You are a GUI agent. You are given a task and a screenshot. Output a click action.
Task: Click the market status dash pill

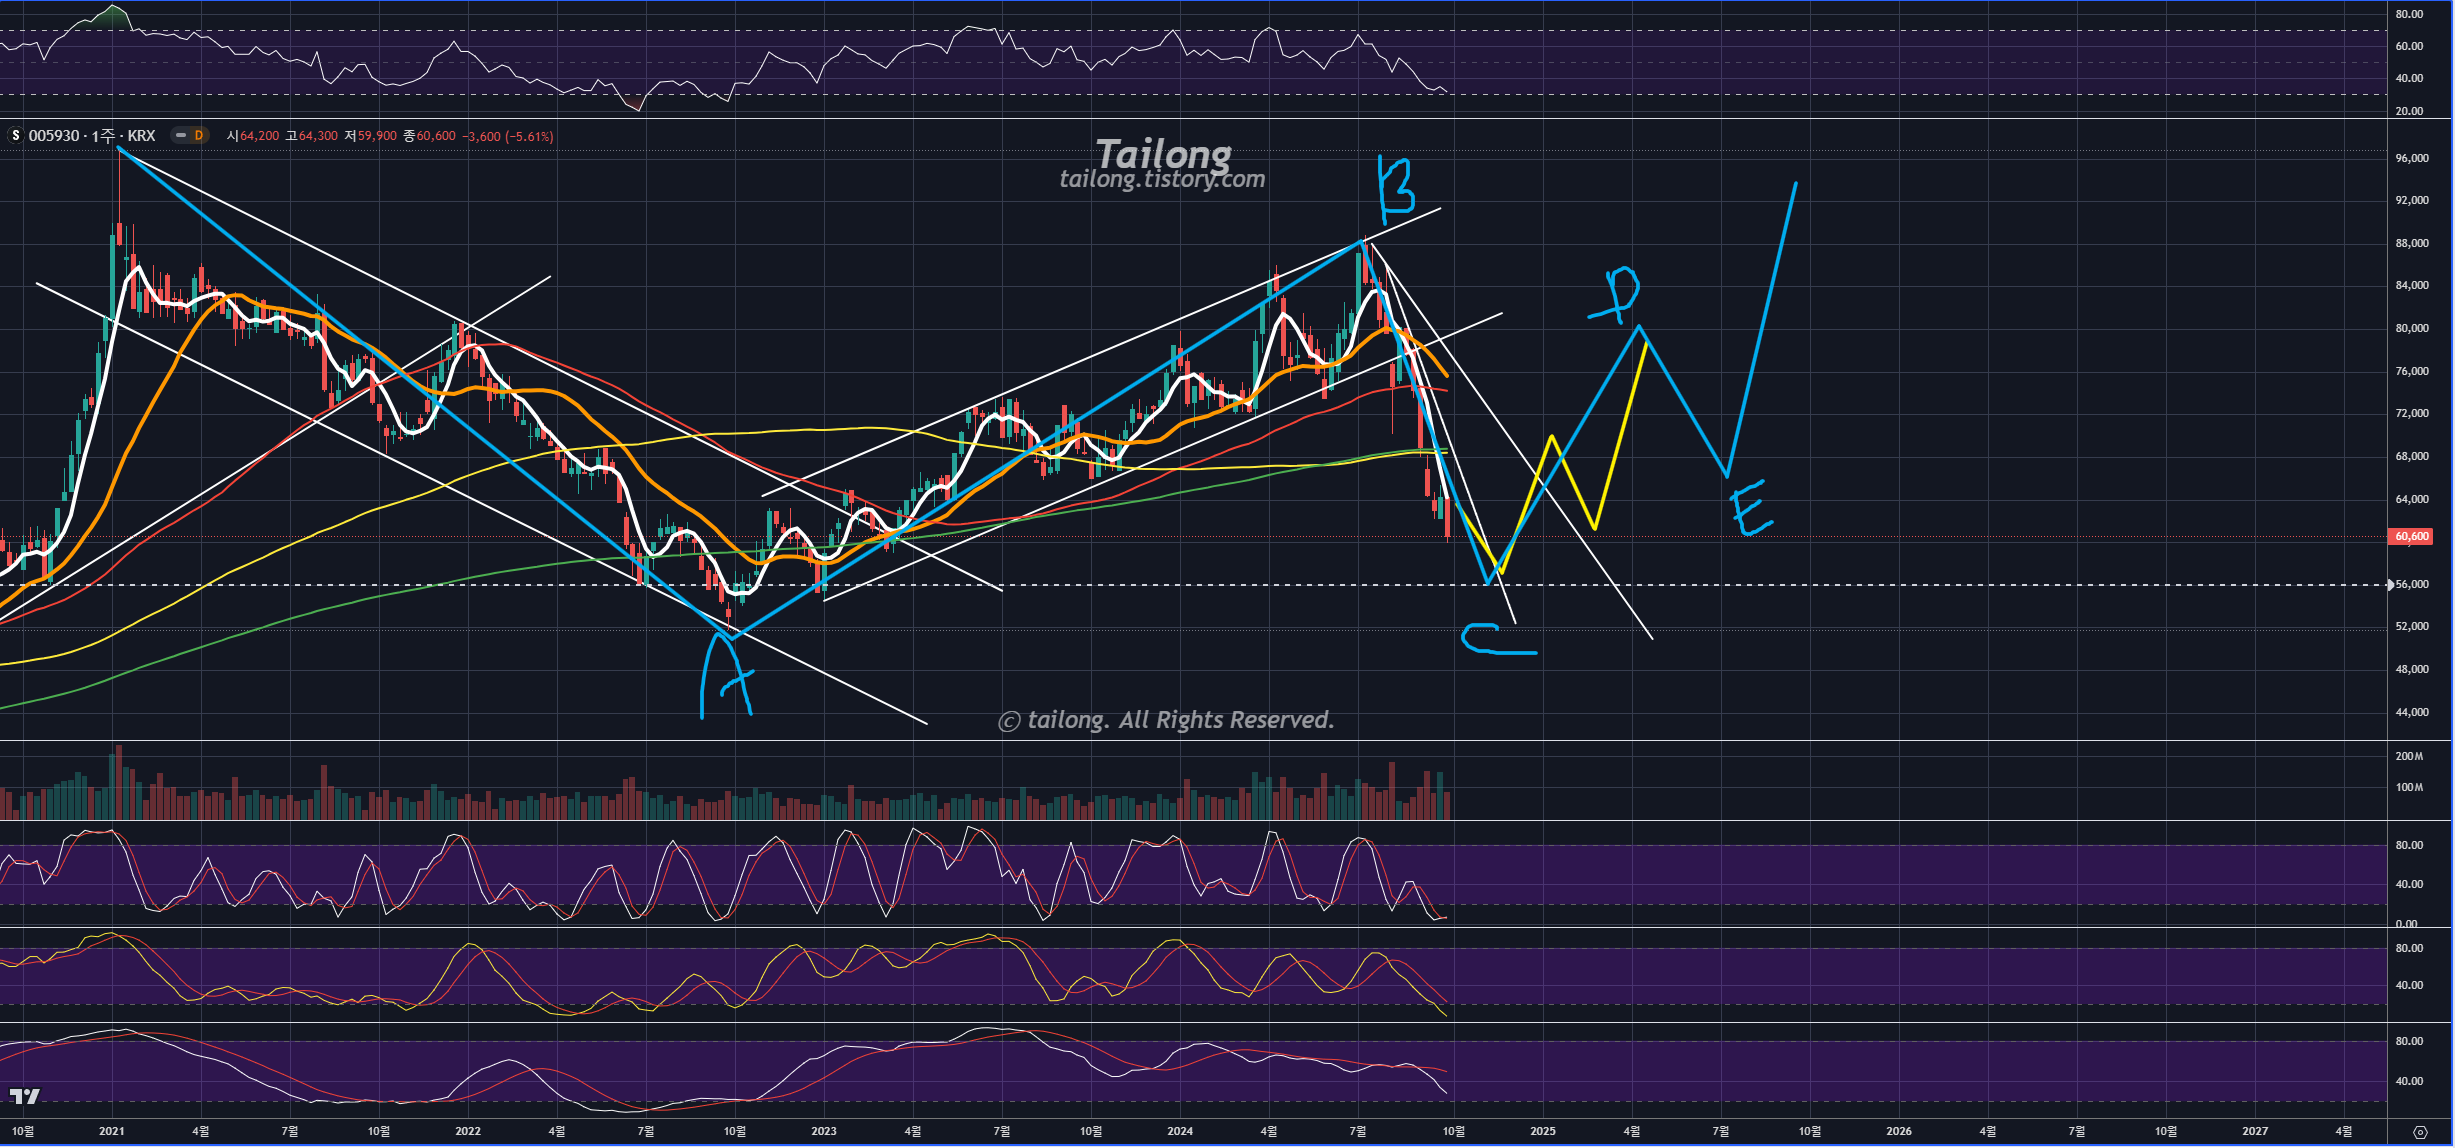coord(180,135)
